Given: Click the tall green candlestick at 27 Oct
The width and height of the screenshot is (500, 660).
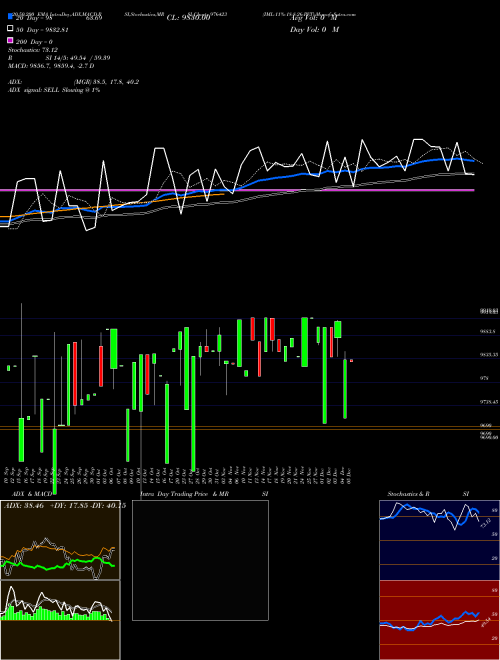Looking at the screenshot, I should point(193,413).
